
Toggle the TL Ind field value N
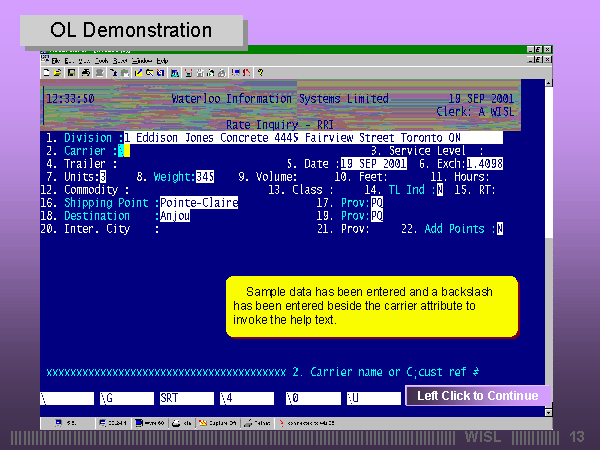point(439,189)
